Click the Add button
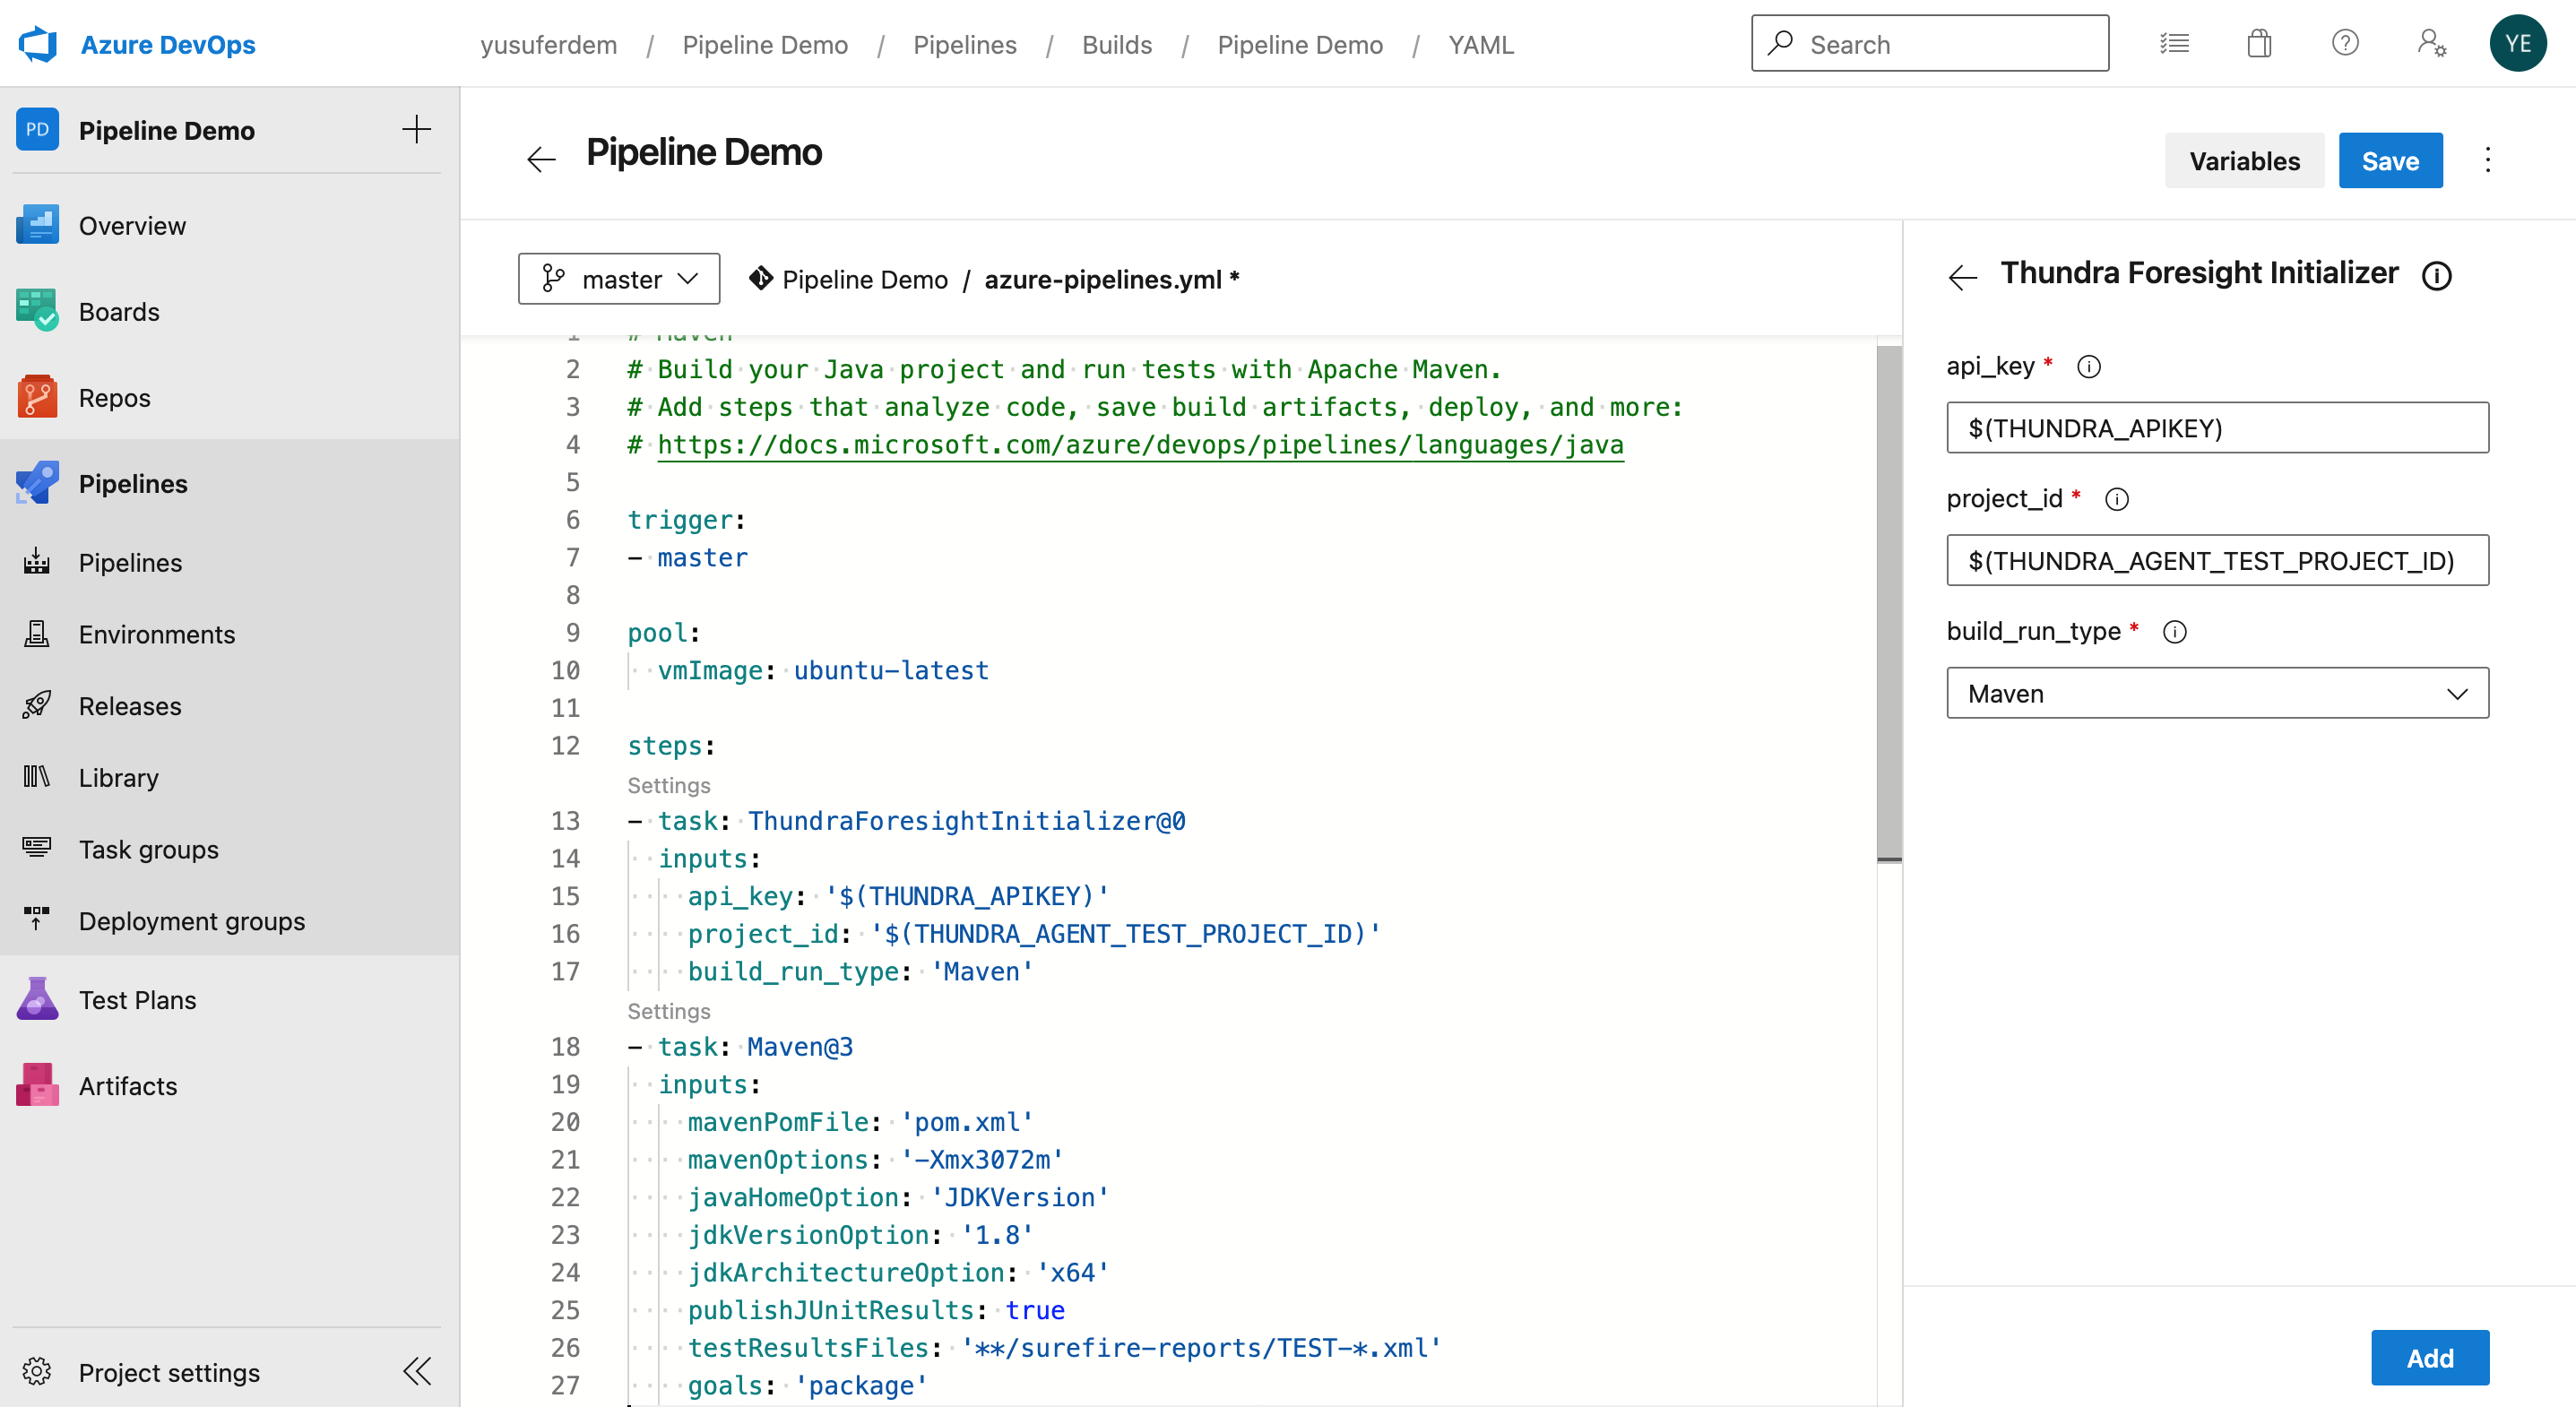 coord(2430,1358)
